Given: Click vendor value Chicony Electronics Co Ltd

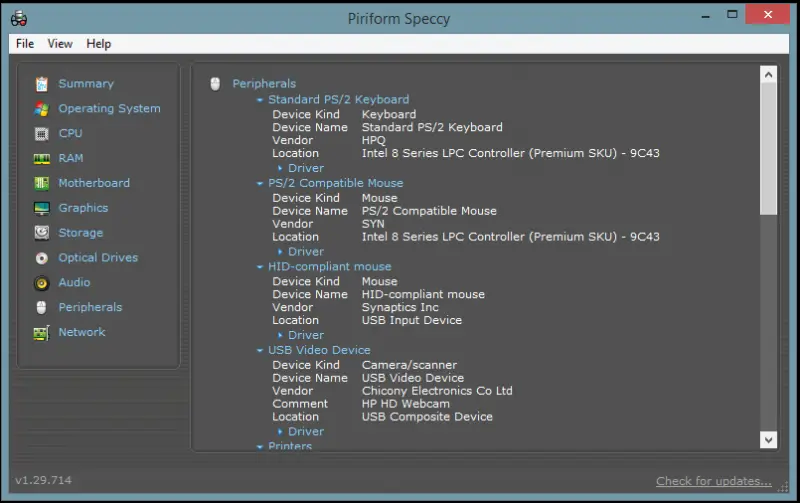Looking at the screenshot, I should click(437, 391).
